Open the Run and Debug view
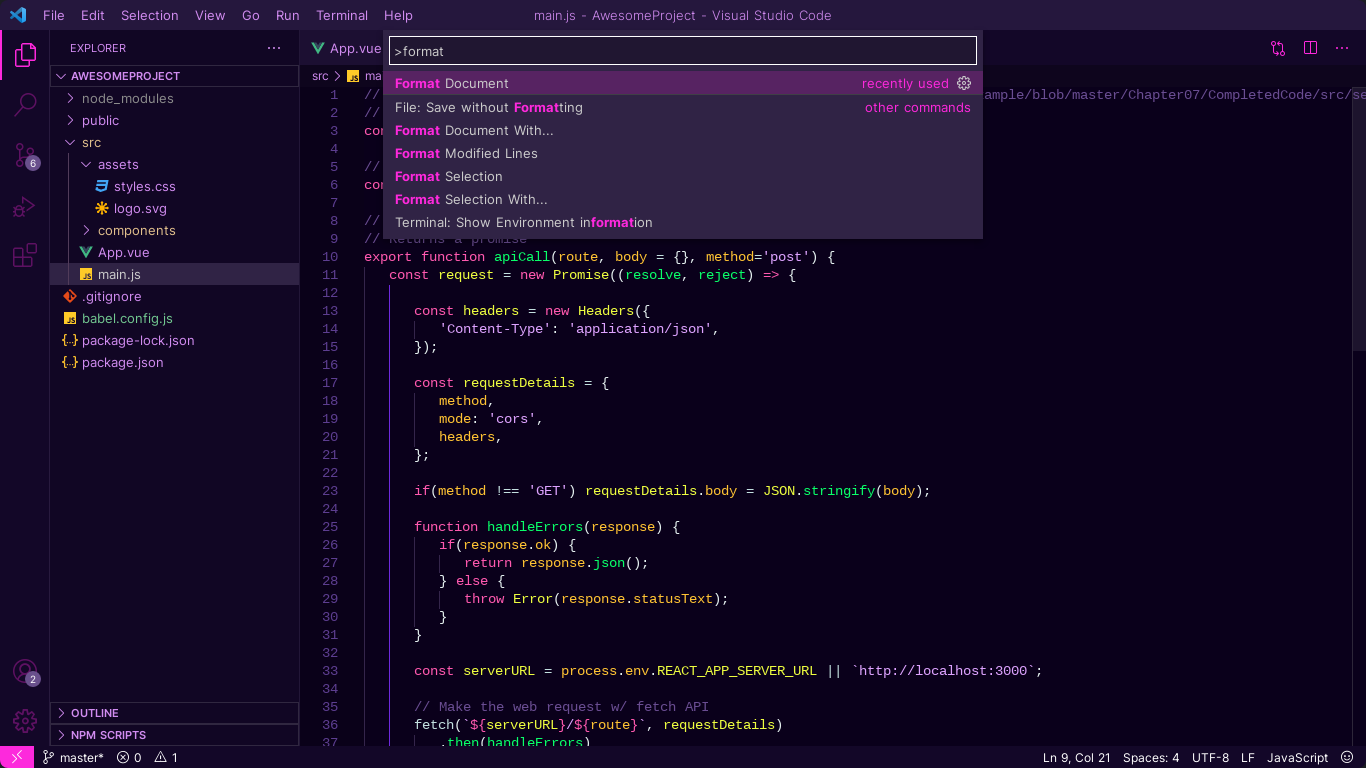1366x768 pixels. coord(25,207)
